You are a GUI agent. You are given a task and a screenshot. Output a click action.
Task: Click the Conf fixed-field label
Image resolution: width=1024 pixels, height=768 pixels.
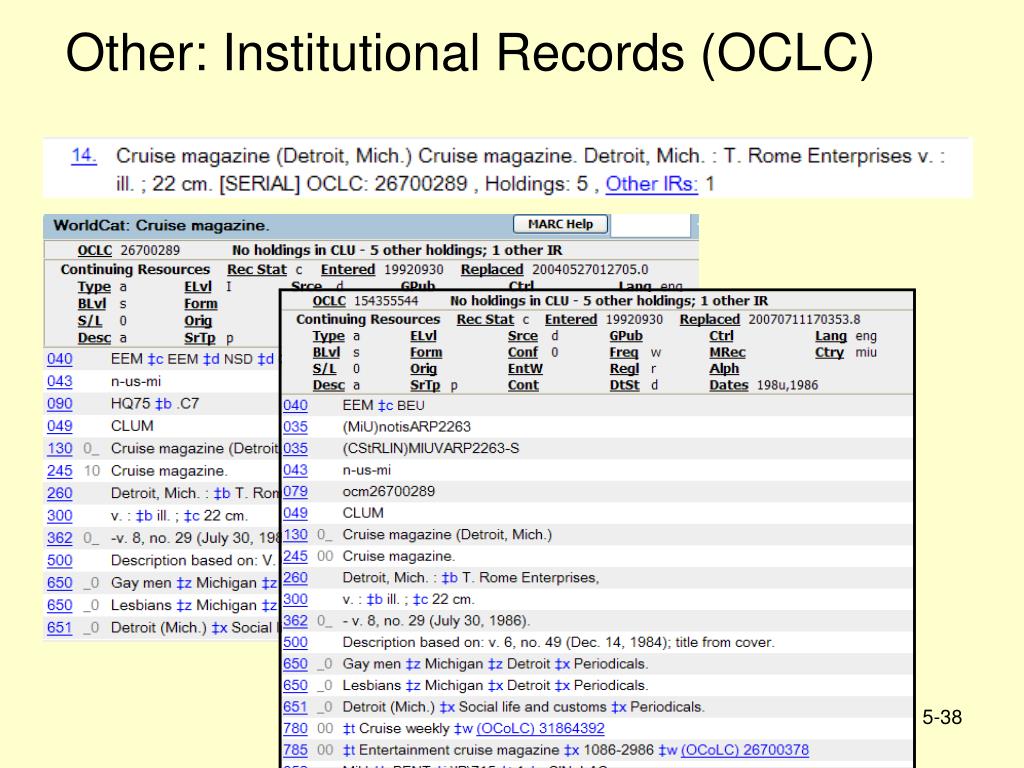coord(522,353)
